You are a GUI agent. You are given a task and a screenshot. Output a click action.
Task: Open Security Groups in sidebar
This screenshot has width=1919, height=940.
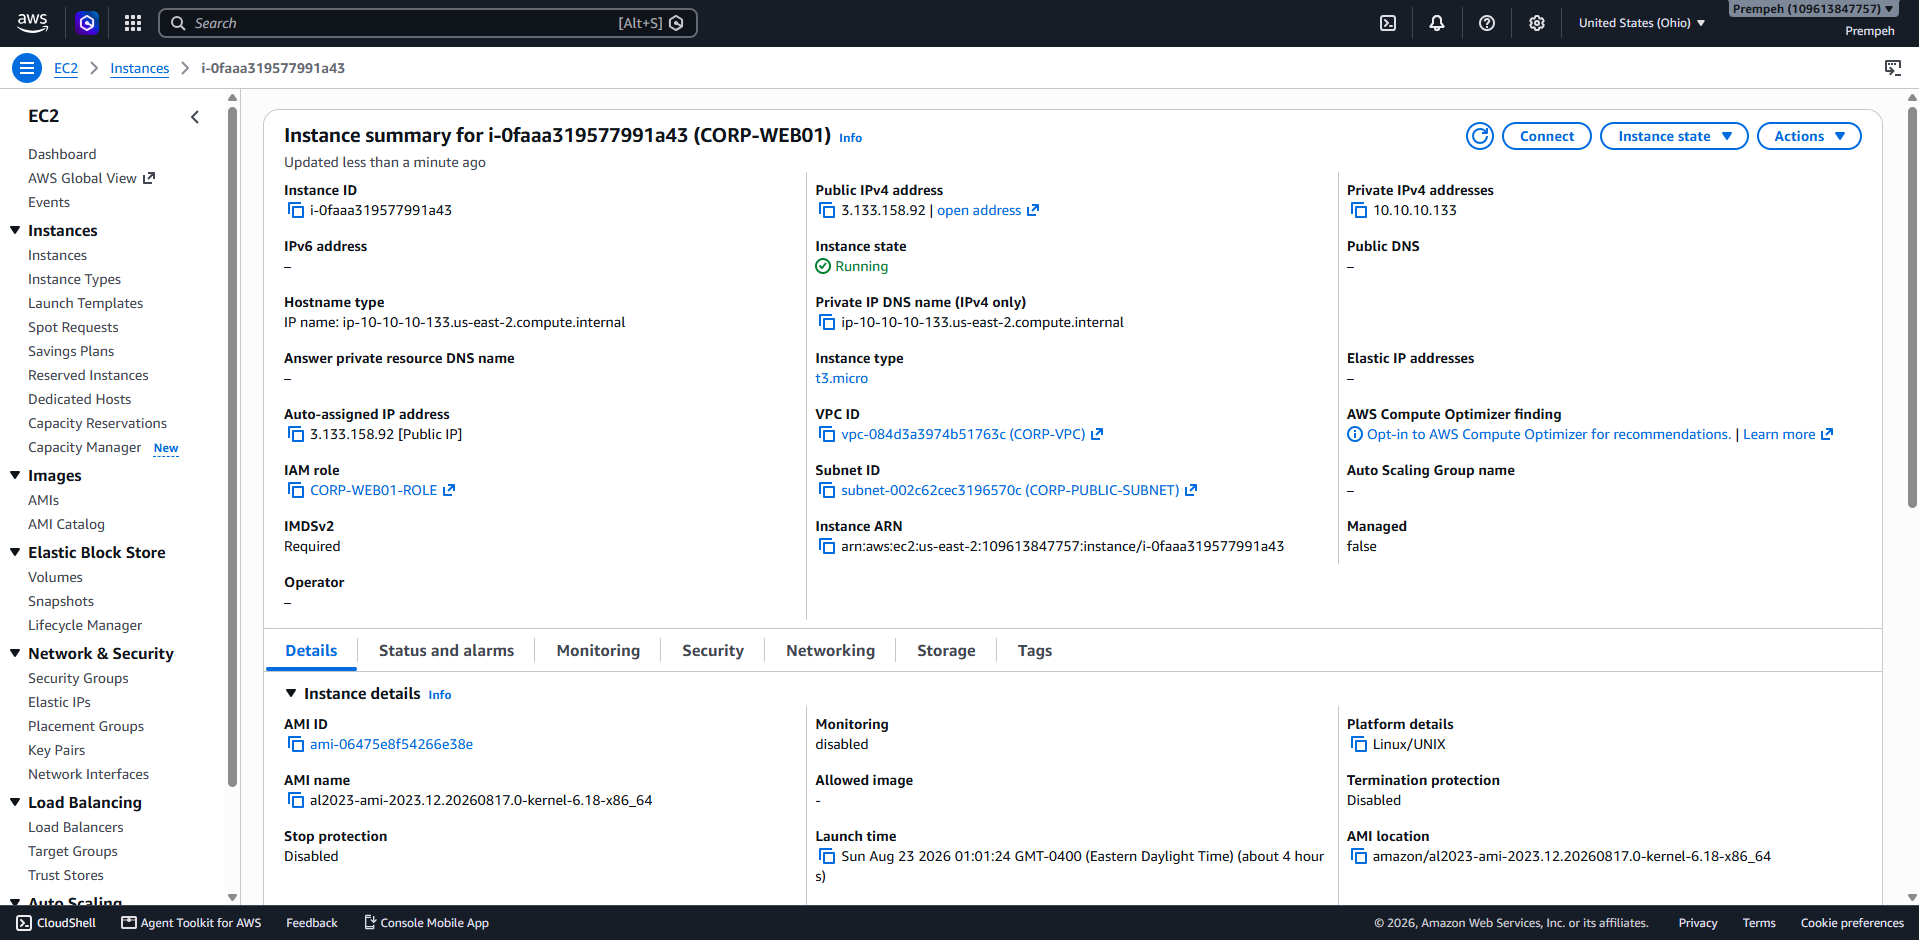[78, 678]
